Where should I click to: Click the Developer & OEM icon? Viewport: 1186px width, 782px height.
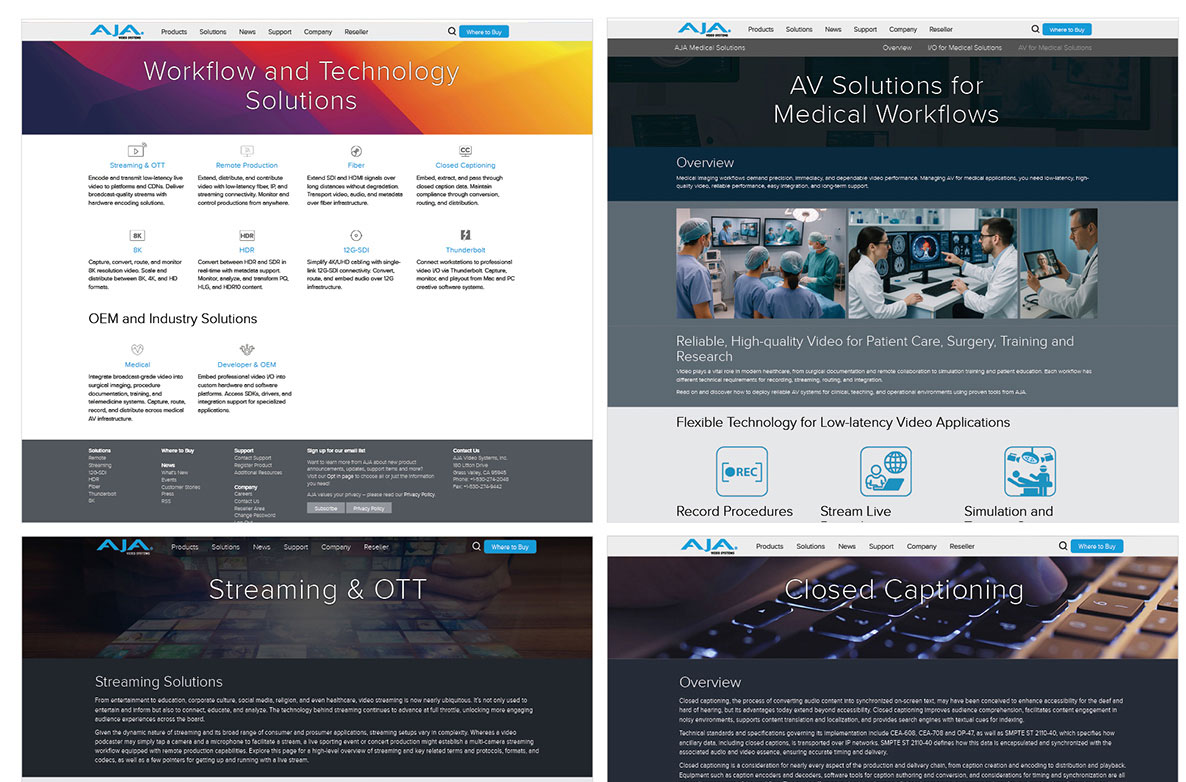pos(246,350)
